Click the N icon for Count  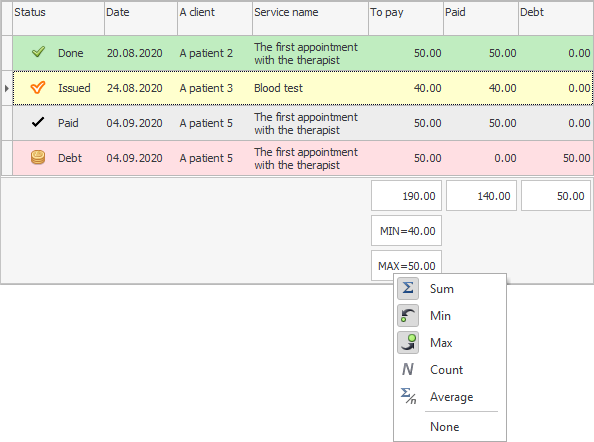pyautogui.click(x=408, y=369)
